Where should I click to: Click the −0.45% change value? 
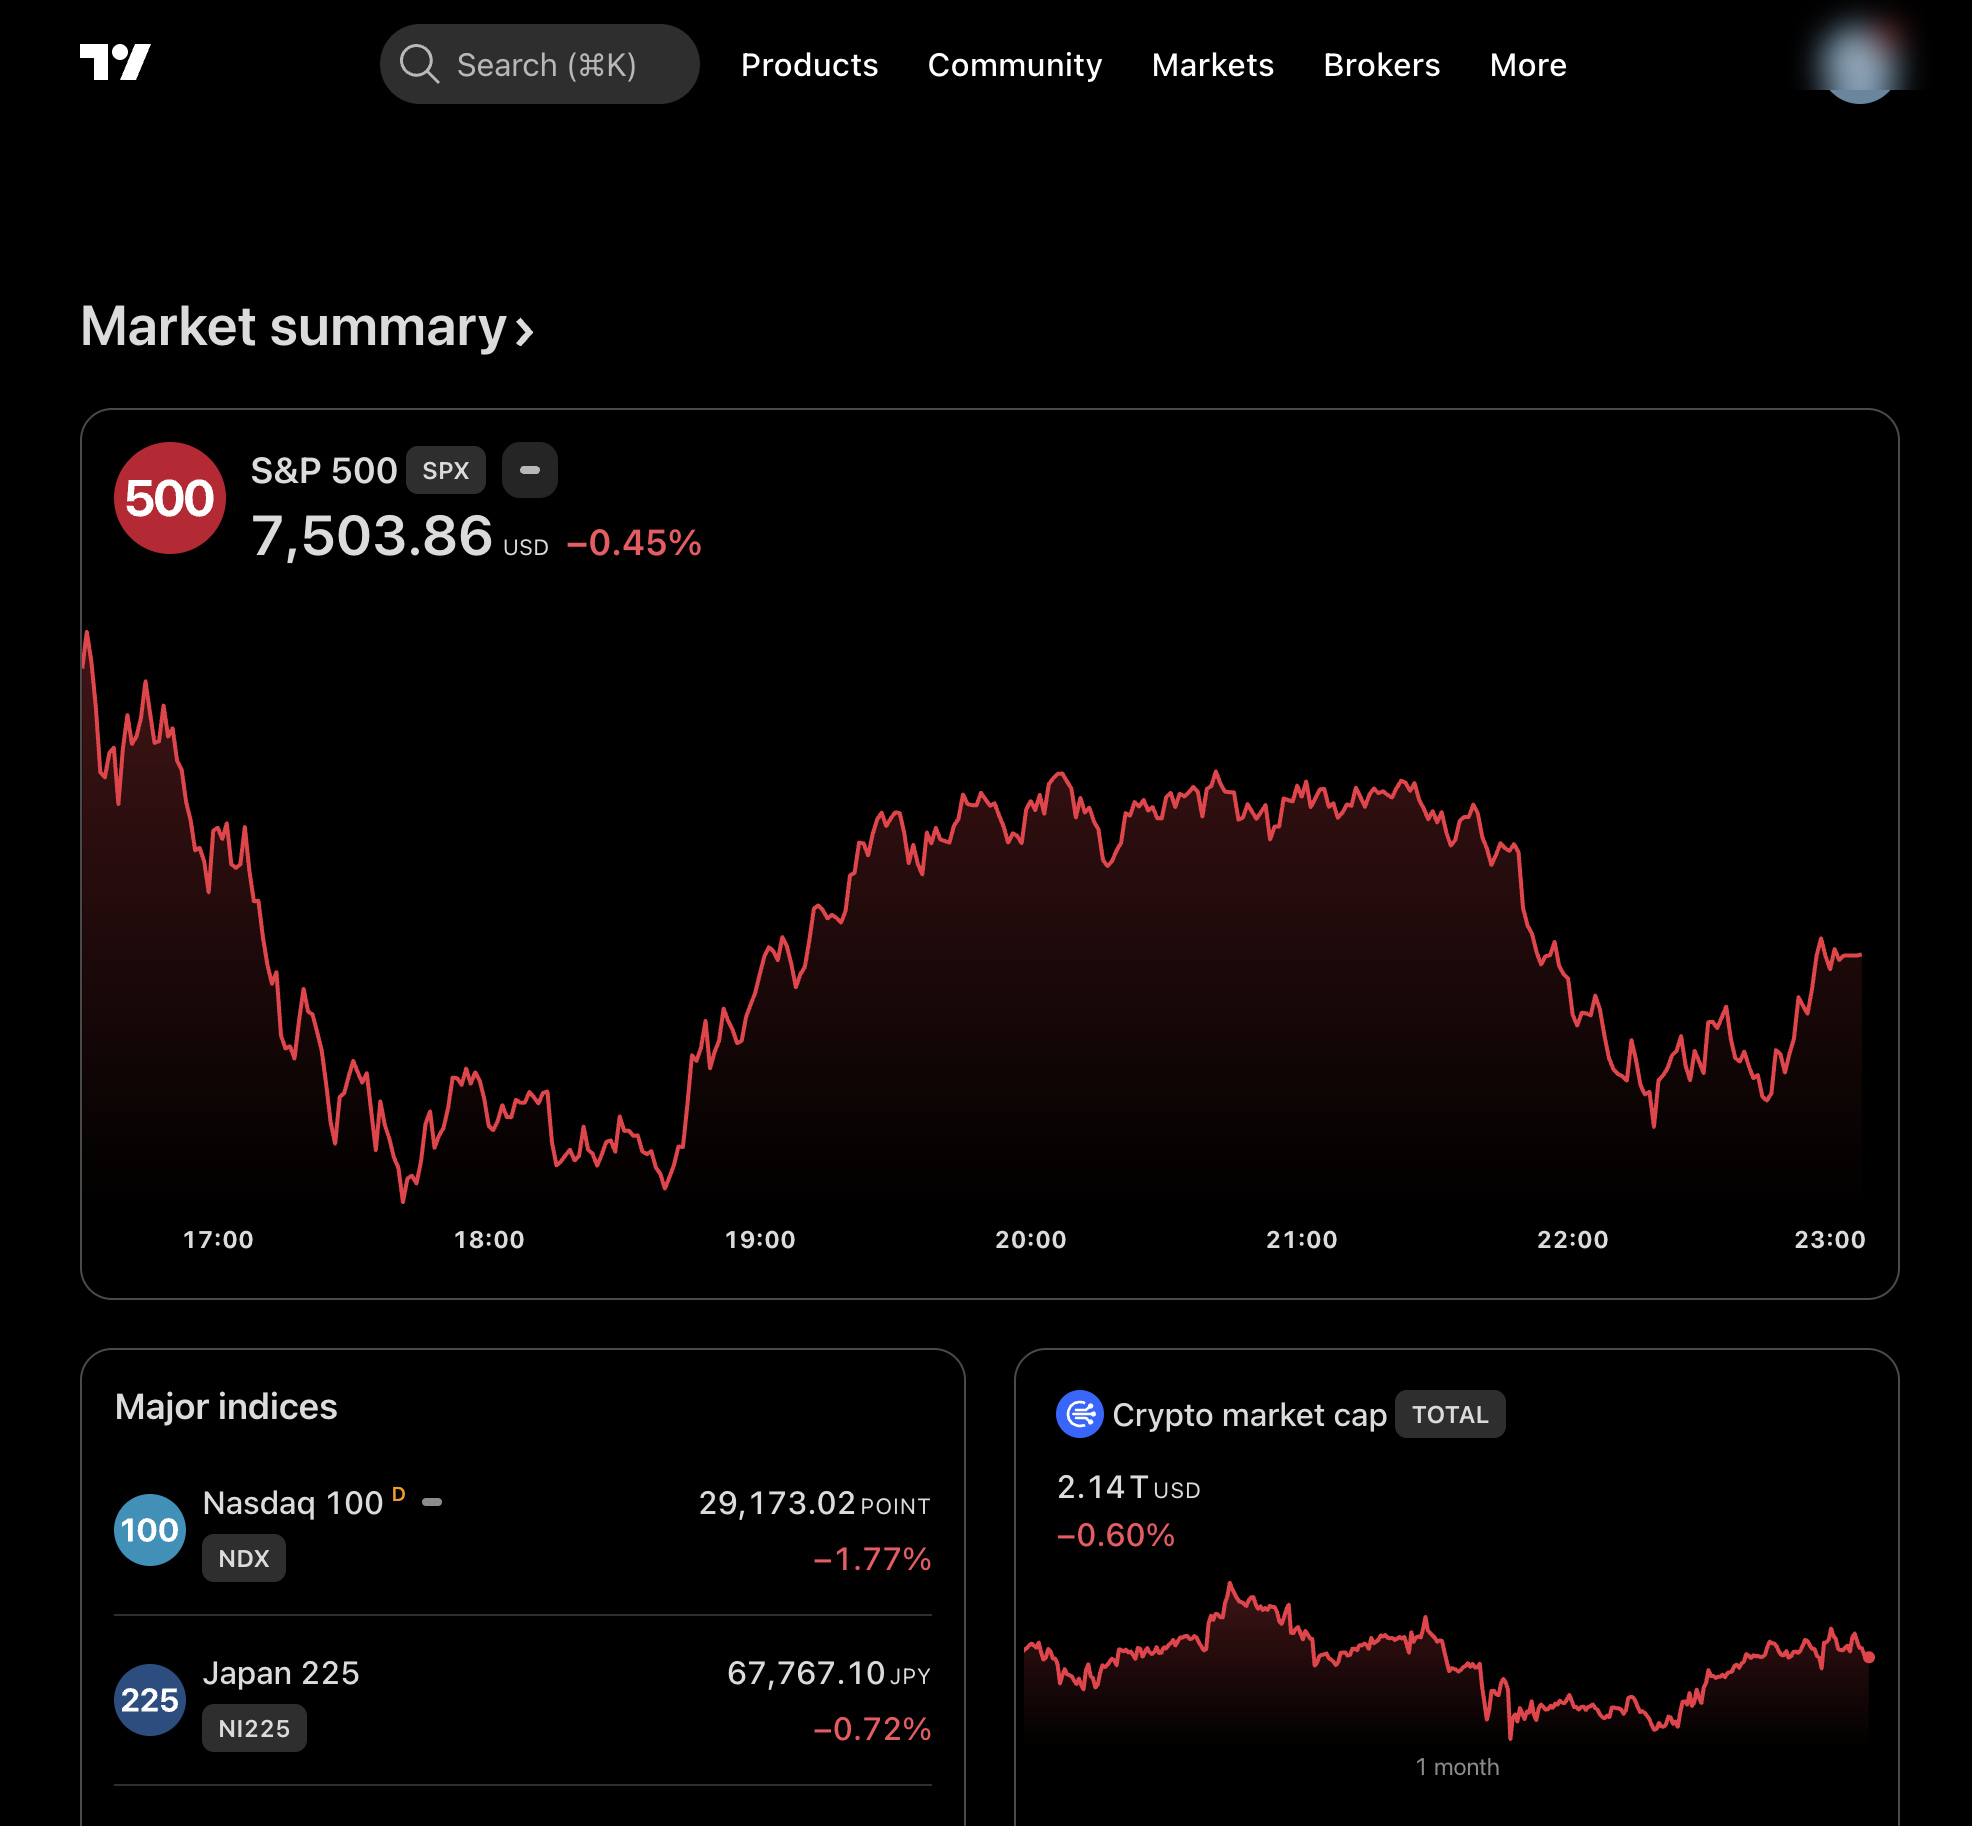pos(634,543)
